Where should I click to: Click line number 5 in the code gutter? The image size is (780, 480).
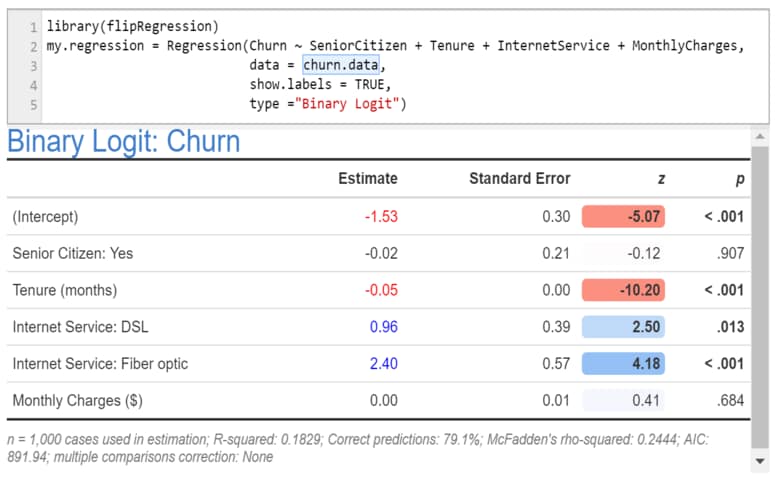pos(33,104)
